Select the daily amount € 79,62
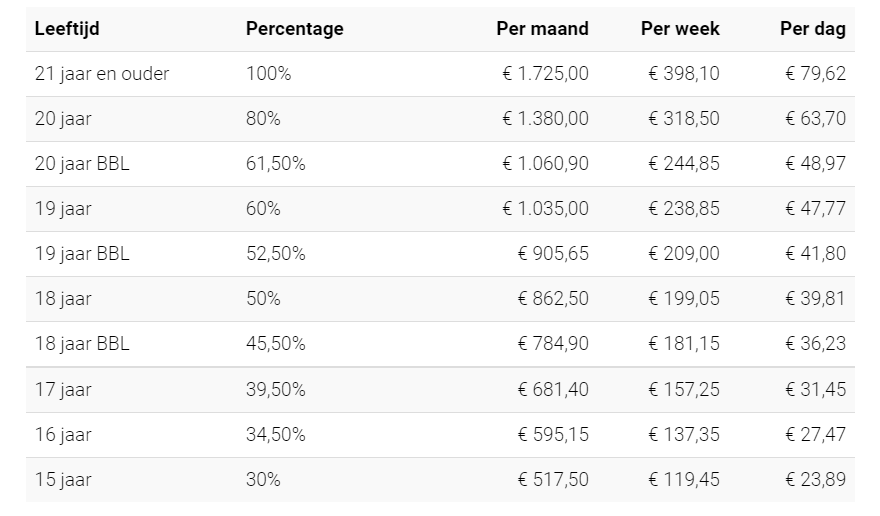The image size is (880, 516). pyautogui.click(x=815, y=74)
